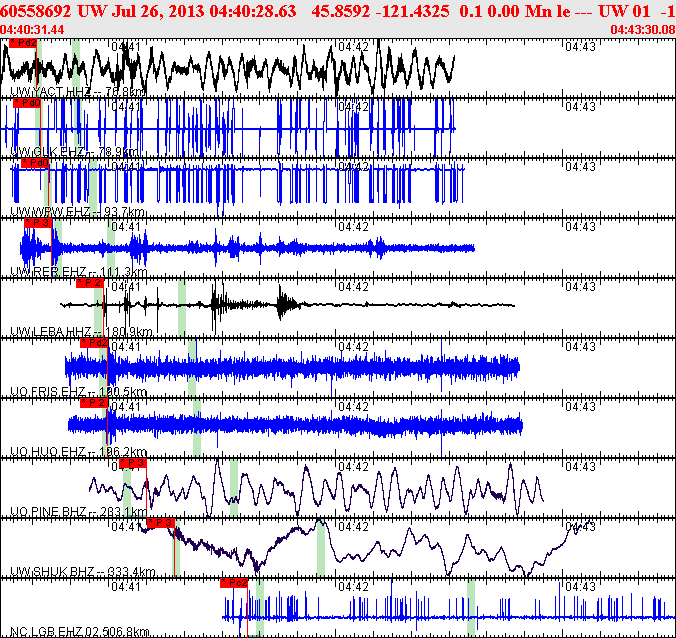The width and height of the screenshot is (676, 638).
Task: Click the NC LGB EHZ station label
Action: click(x=79, y=632)
